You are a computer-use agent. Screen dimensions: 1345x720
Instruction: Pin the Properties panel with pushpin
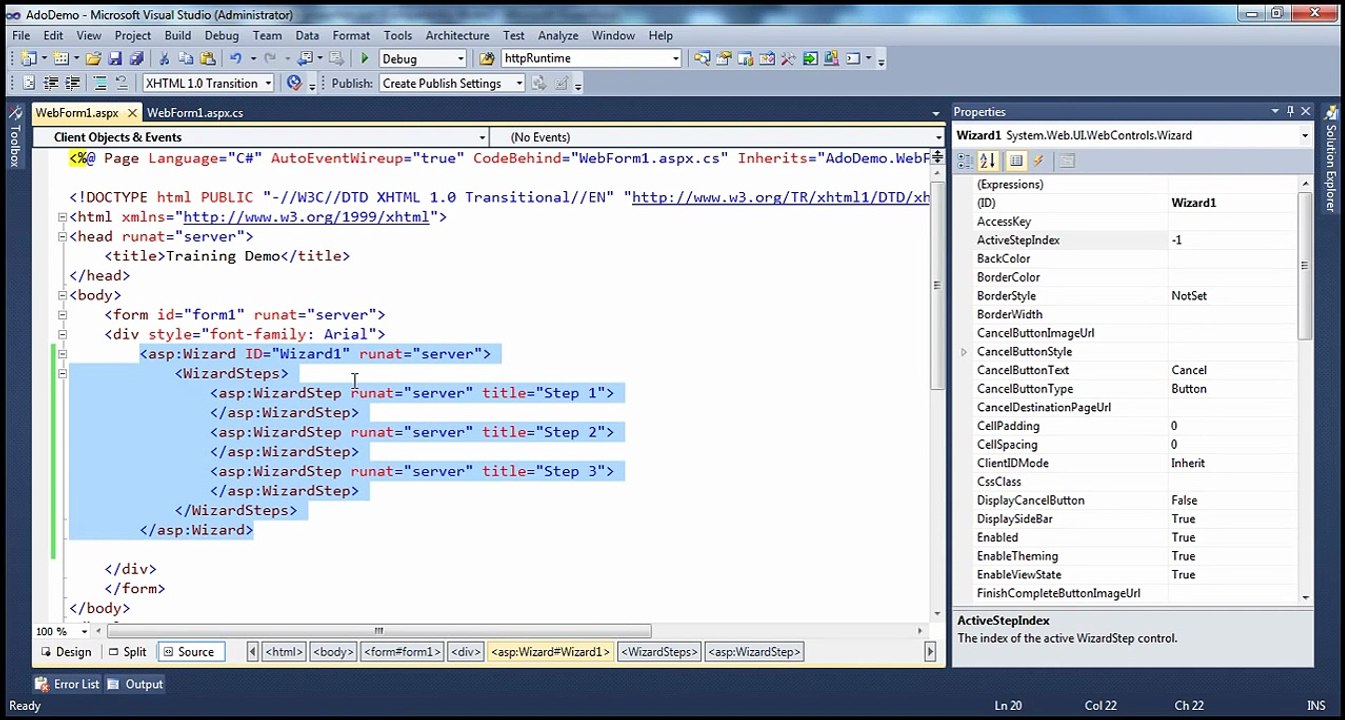click(1290, 111)
